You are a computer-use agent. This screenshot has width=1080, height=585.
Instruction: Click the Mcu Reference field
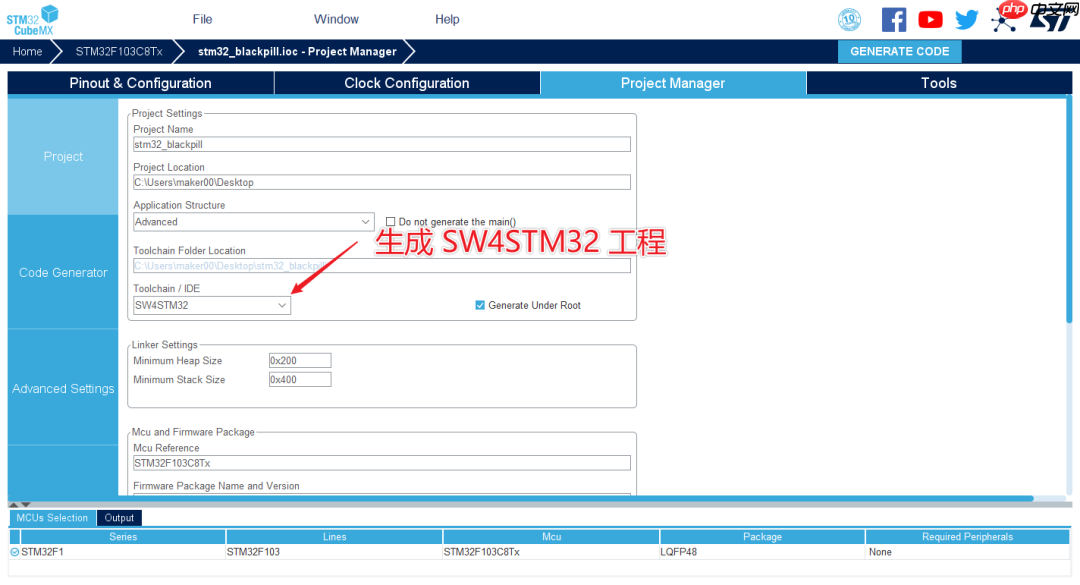coord(382,463)
